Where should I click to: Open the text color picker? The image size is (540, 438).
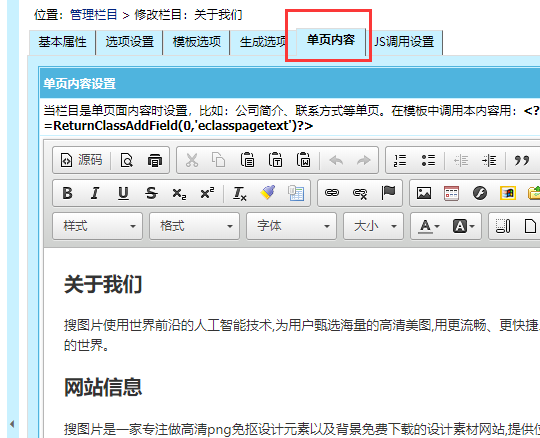pyautogui.click(x=429, y=226)
